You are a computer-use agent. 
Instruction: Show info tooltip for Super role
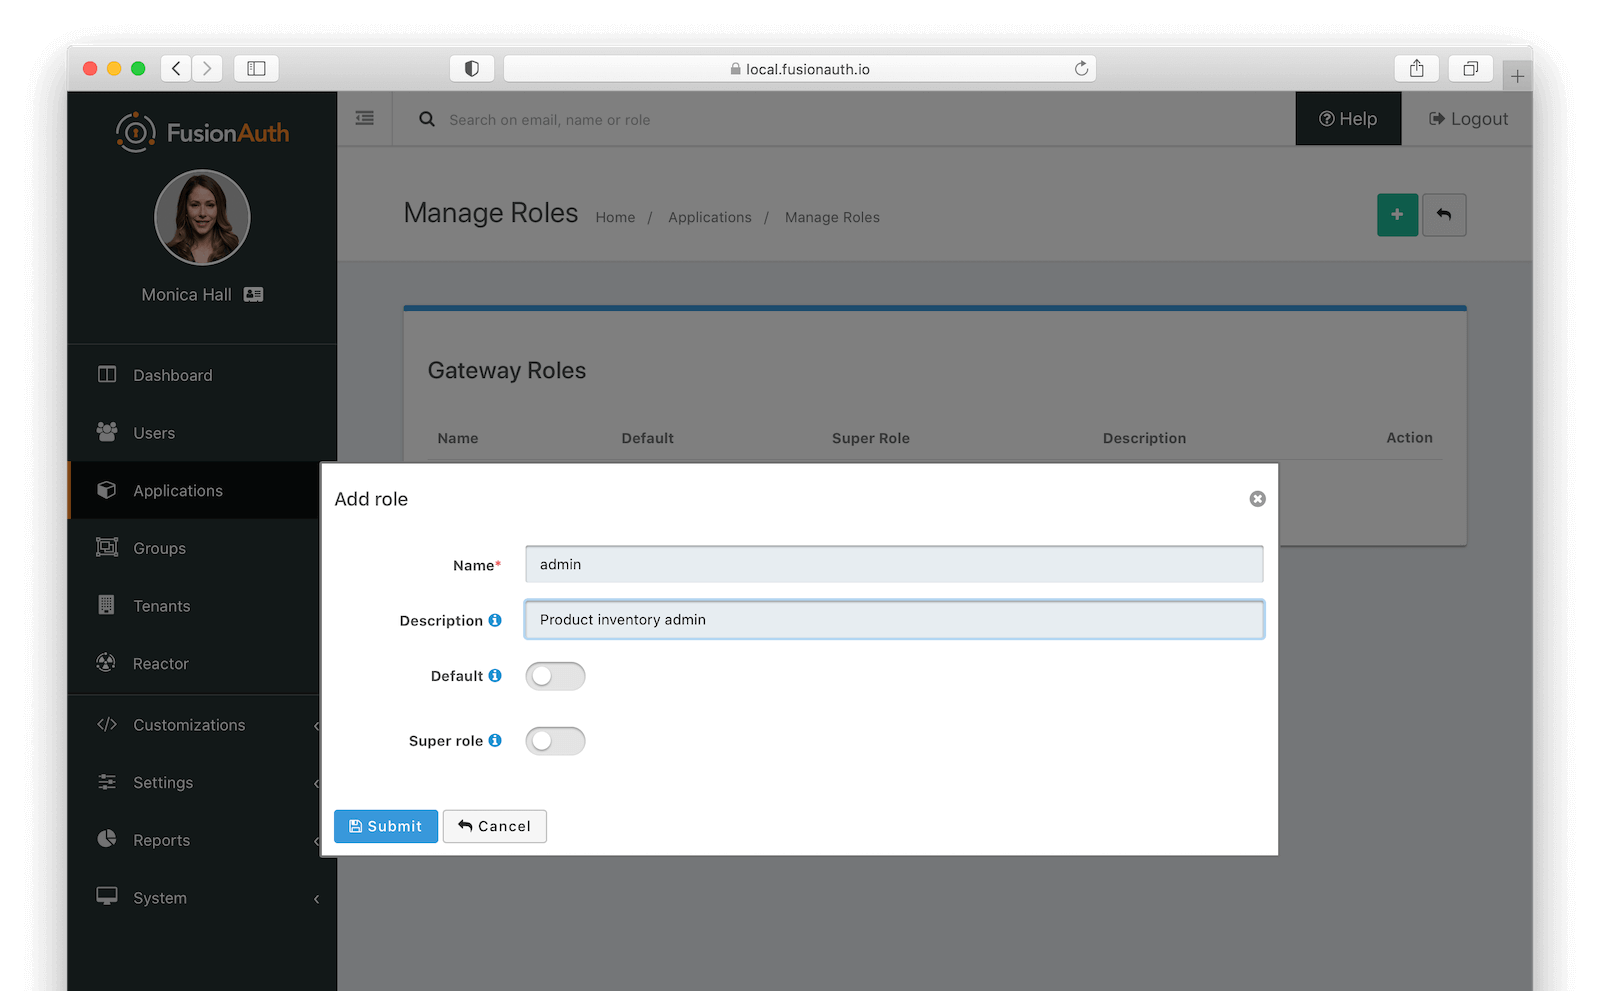coord(495,741)
